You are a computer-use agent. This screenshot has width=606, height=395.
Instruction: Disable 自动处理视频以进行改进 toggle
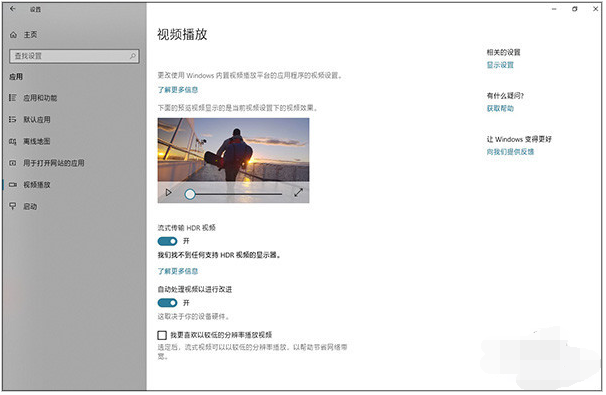pyautogui.click(x=167, y=303)
